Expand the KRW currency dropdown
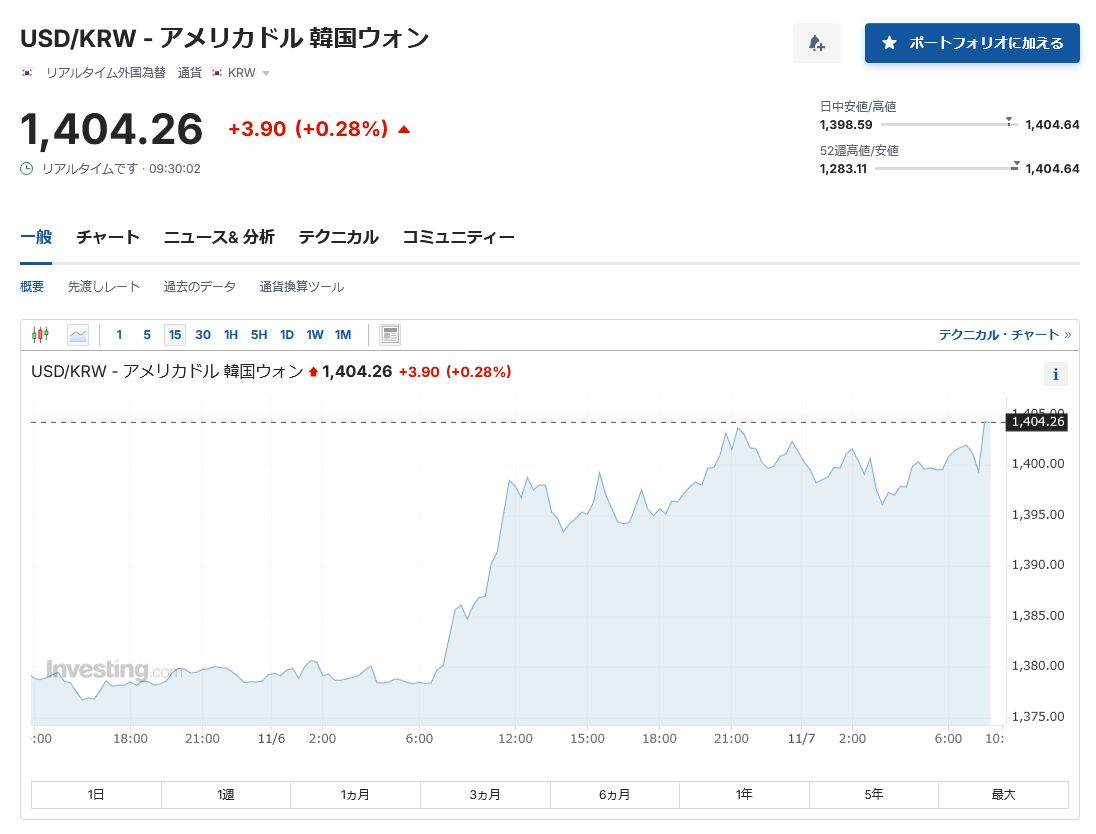 [266, 73]
